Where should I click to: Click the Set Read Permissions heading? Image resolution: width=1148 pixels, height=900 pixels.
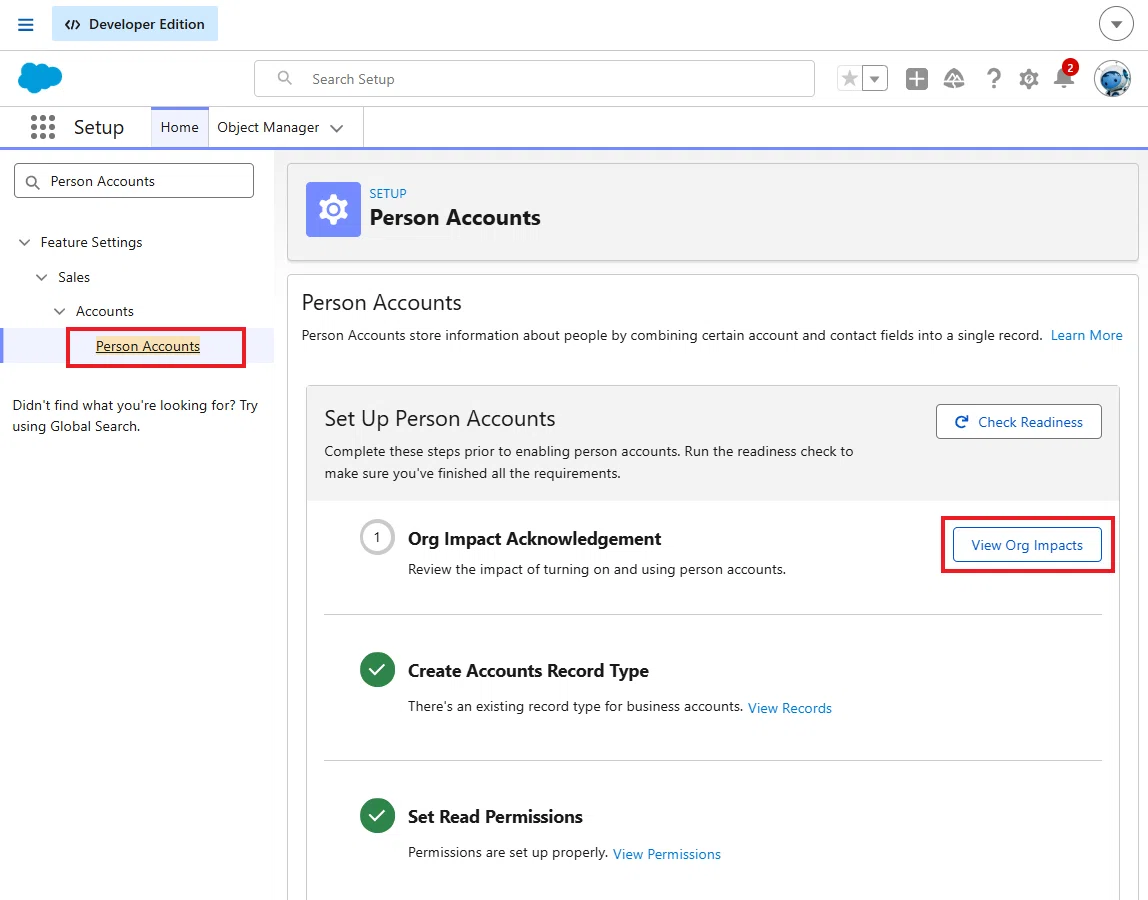coord(495,817)
